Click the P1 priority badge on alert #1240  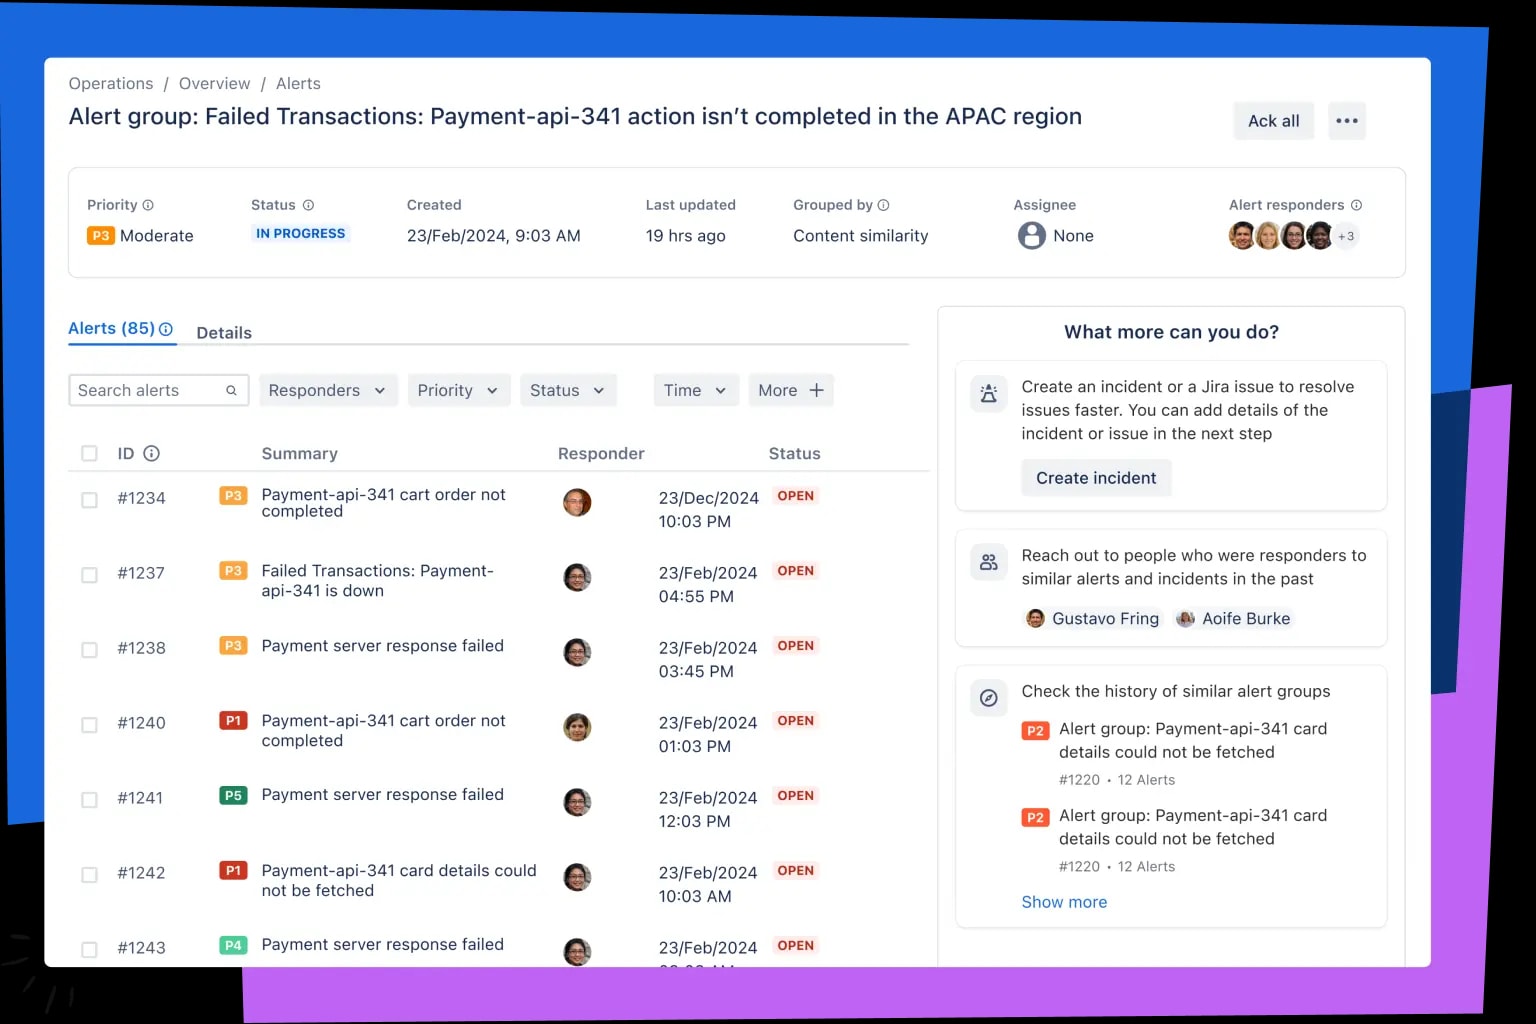(232, 721)
